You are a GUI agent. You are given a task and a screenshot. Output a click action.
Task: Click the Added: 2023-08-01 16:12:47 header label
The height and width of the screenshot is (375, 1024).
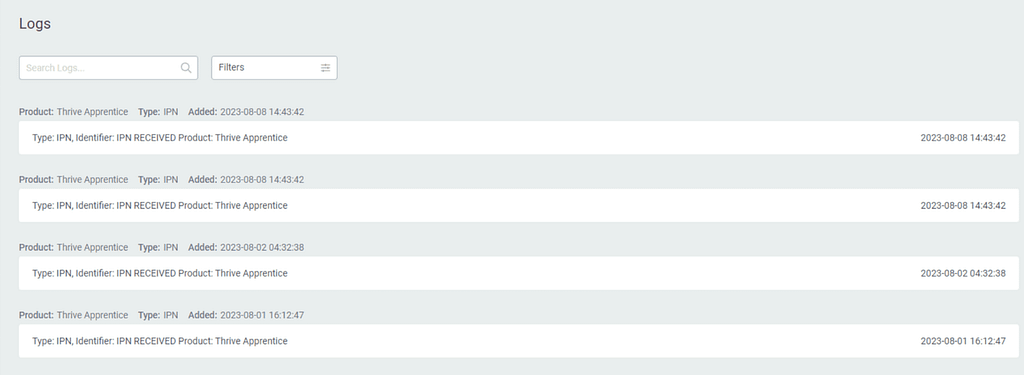point(246,315)
